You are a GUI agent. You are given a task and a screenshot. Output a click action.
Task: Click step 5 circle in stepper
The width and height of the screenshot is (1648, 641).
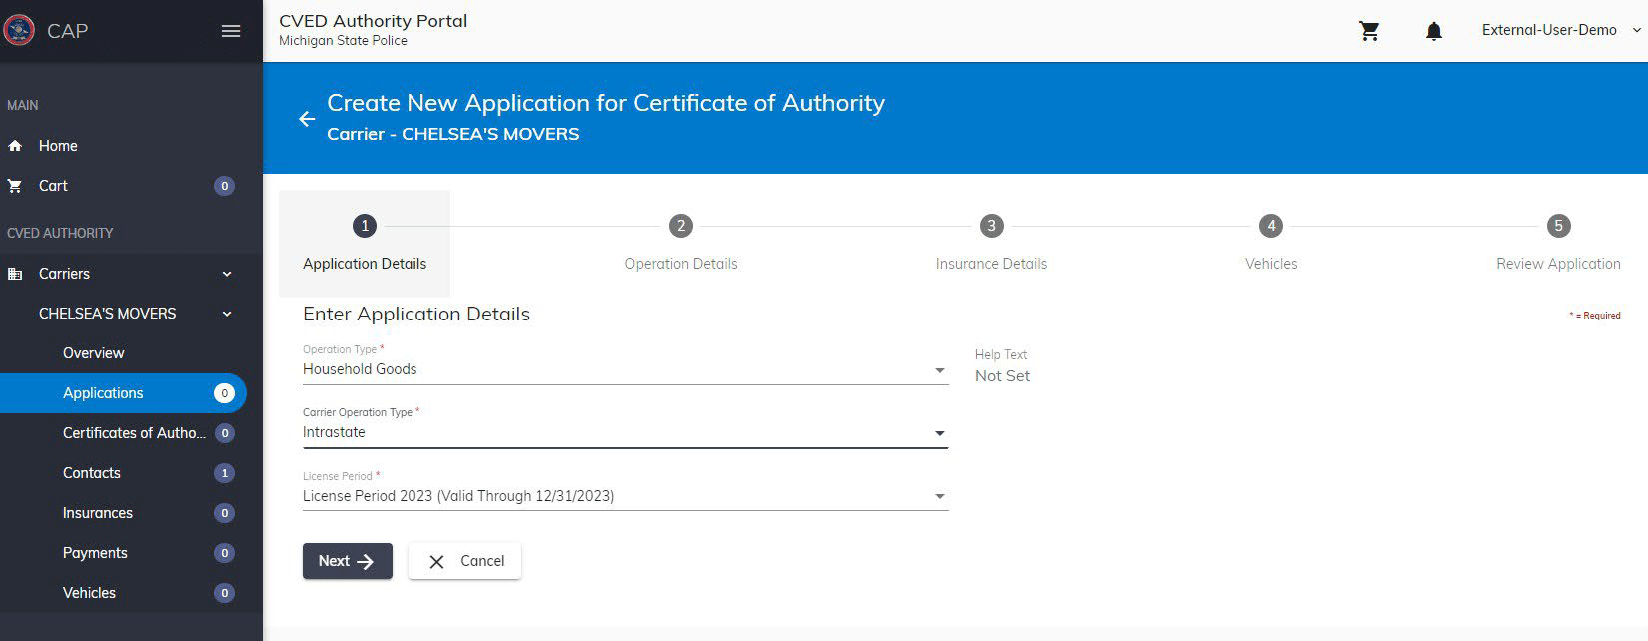[x=1558, y=226]
